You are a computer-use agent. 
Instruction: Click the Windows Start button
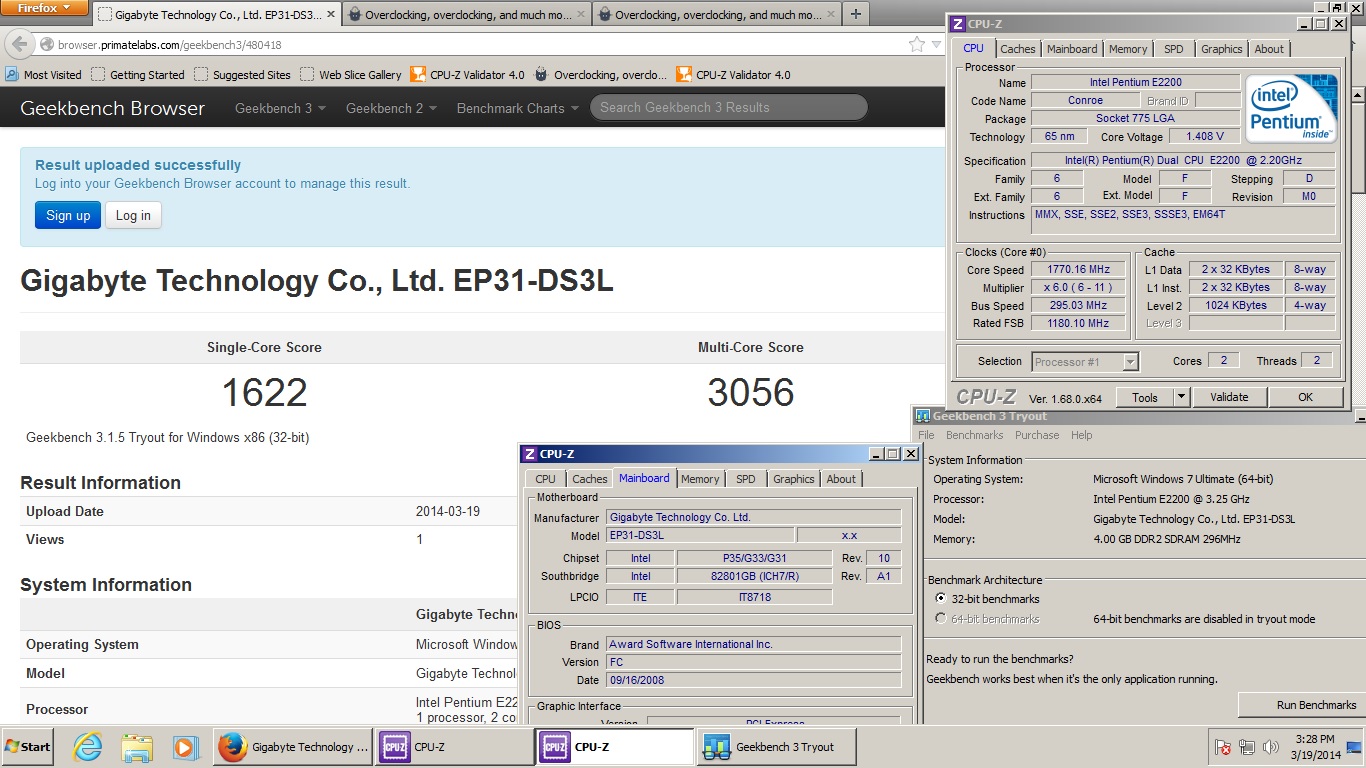click(x=27, y=747)
